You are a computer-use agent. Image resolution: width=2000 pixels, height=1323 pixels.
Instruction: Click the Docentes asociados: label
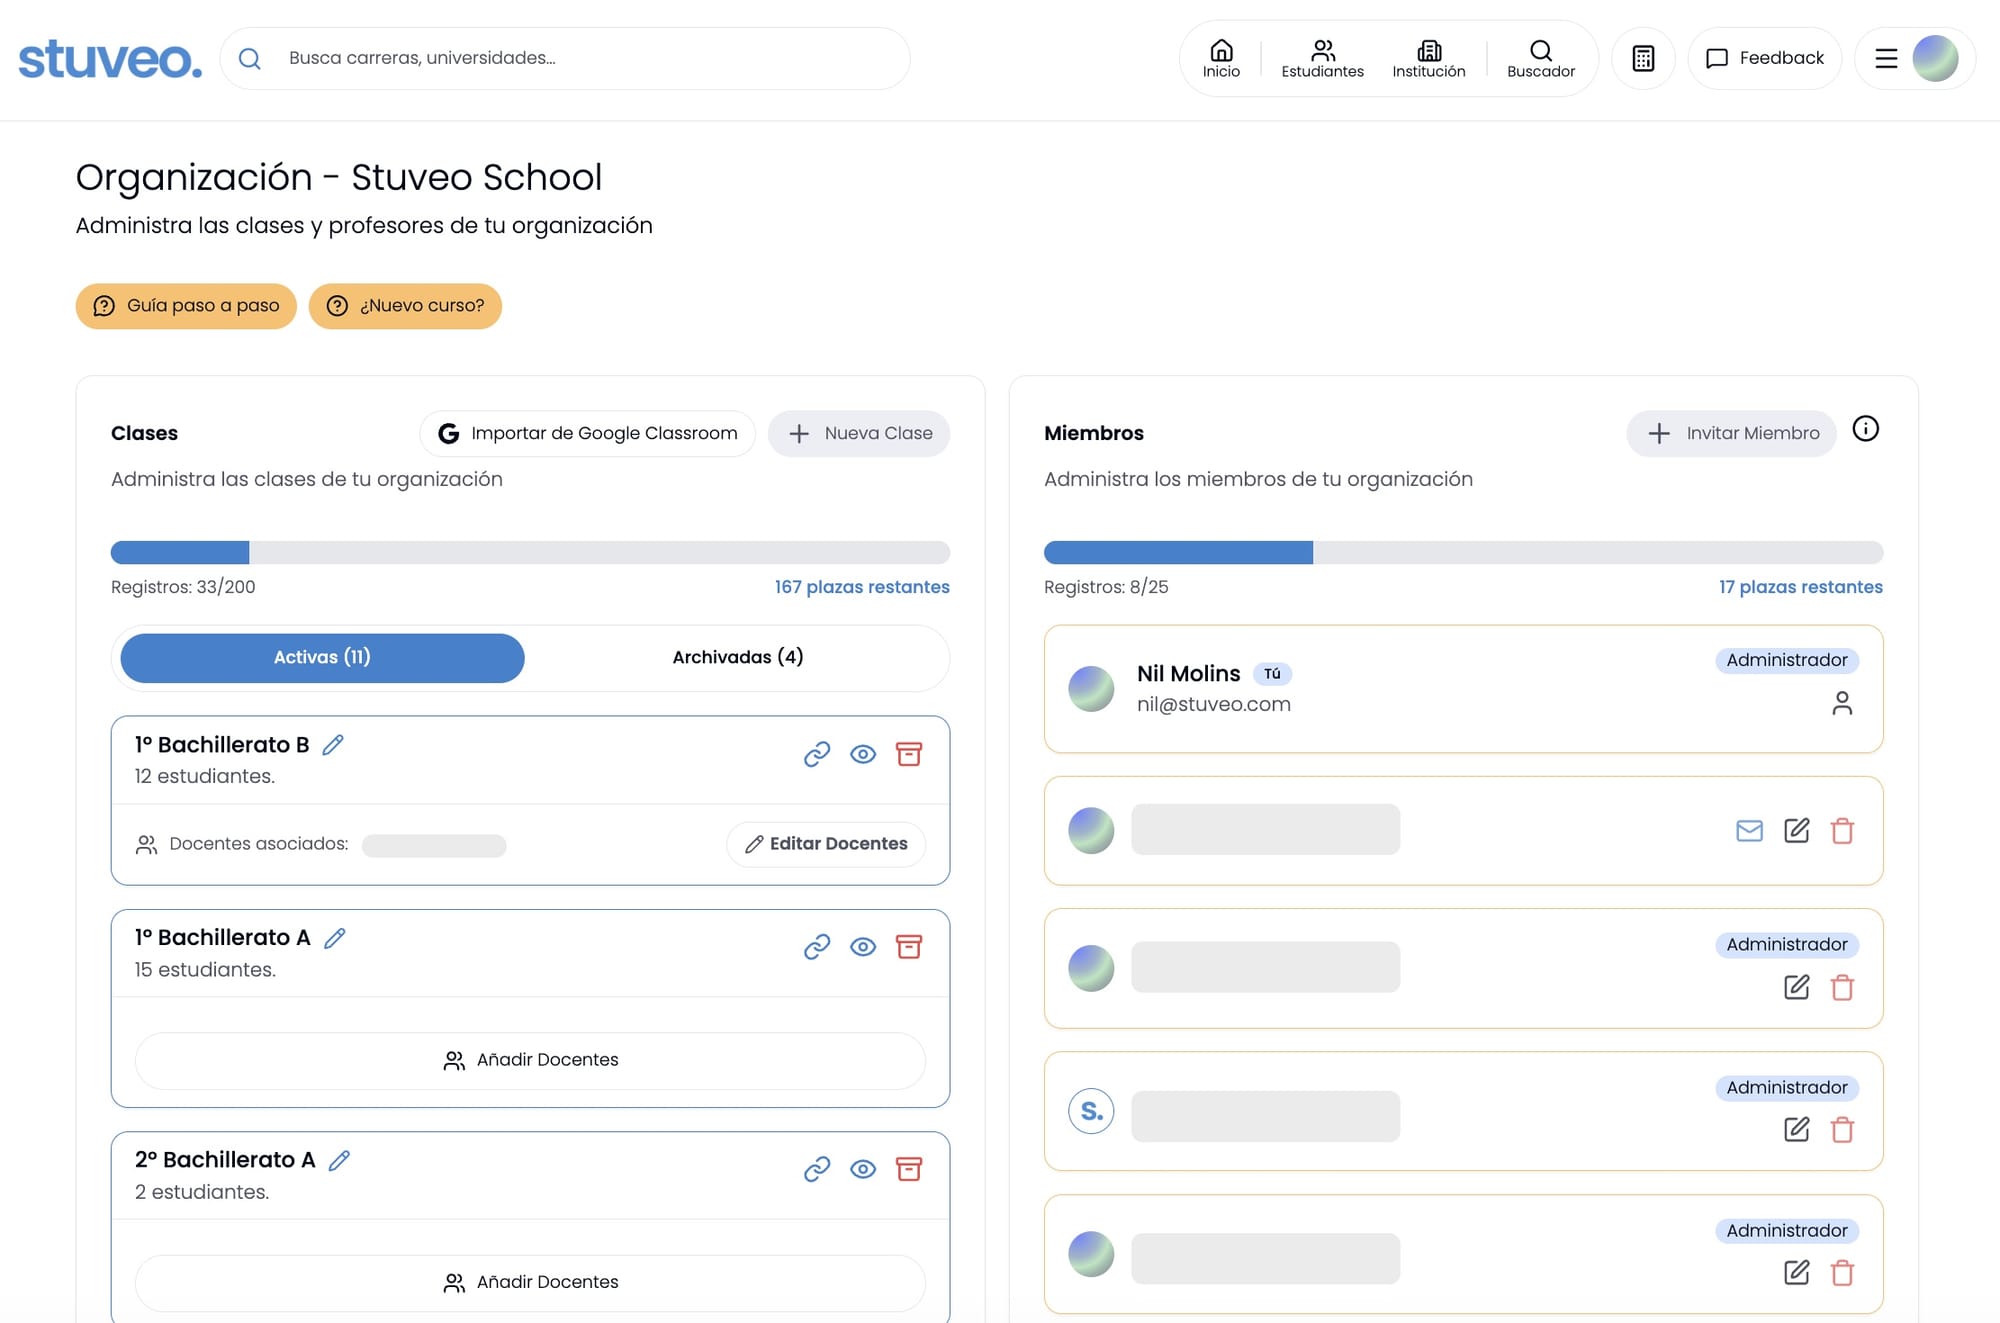(259, 844)
